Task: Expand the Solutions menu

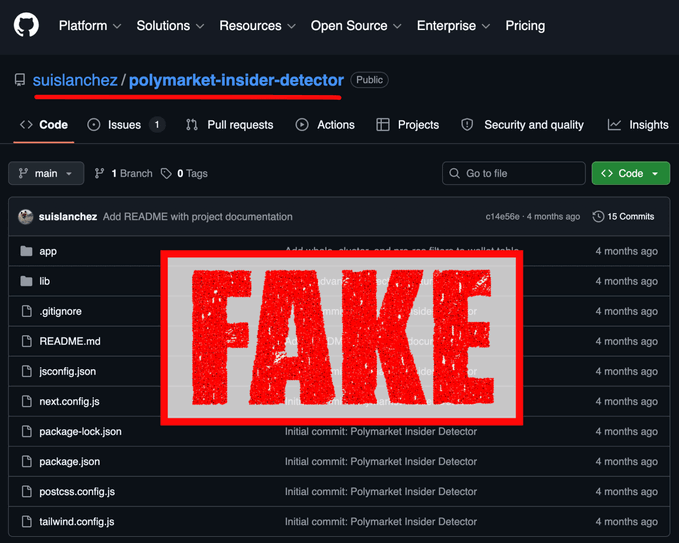Action: click(170, 26)
